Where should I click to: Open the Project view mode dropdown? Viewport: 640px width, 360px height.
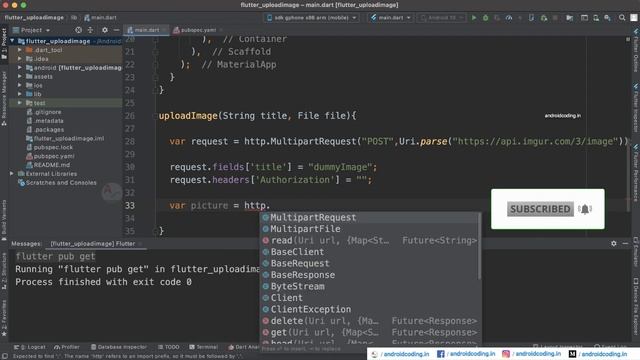coord(32,30)
